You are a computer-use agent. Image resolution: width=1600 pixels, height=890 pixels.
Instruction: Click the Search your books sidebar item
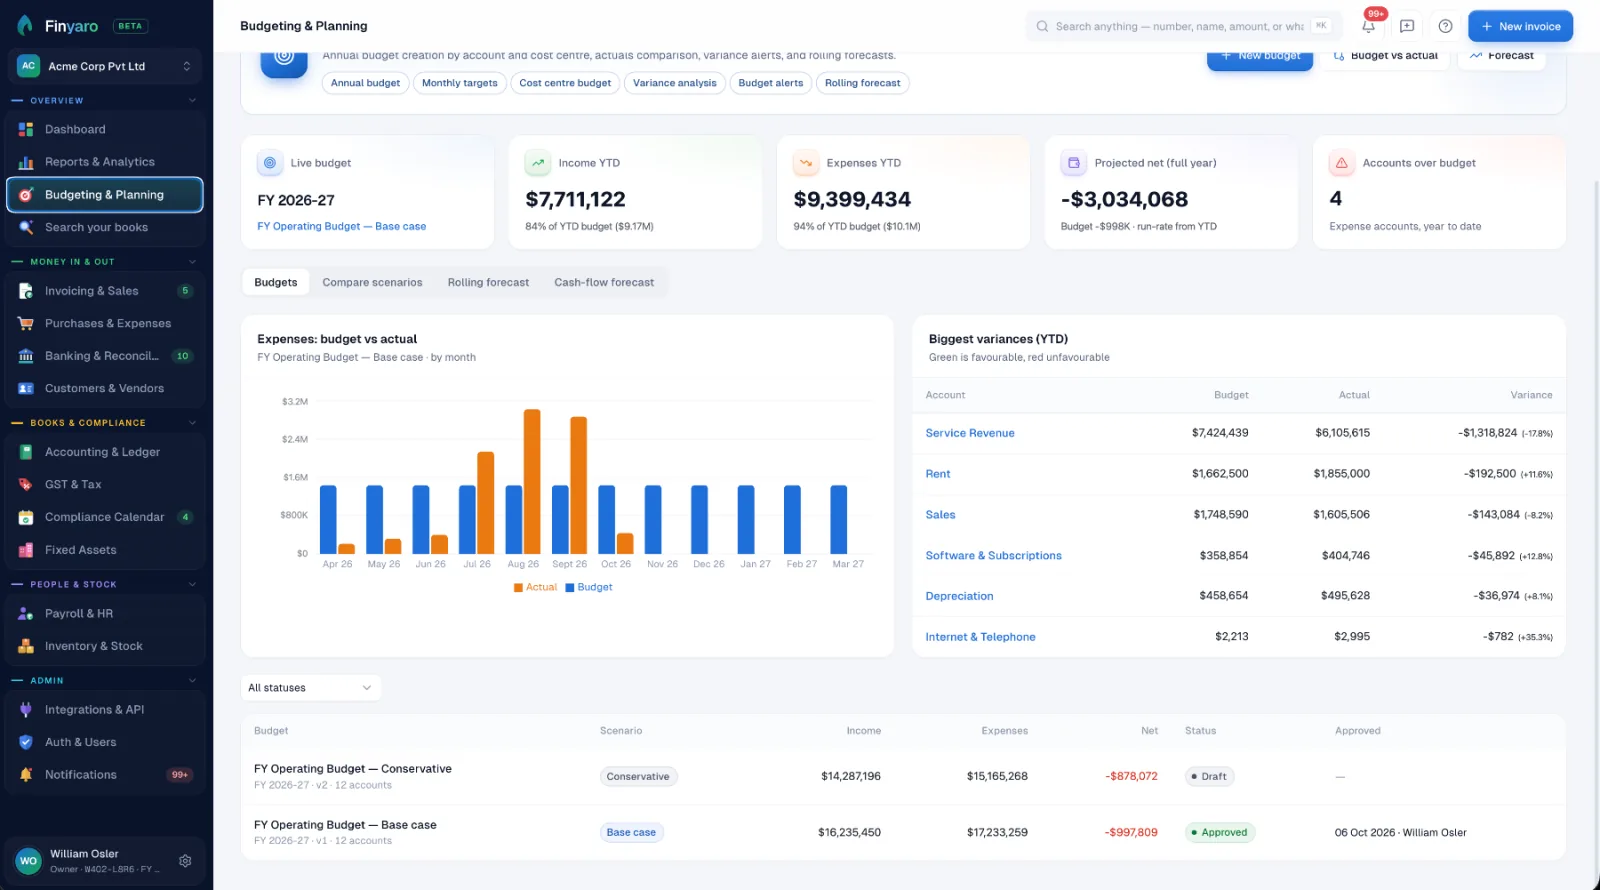click(x=105, y=228)
